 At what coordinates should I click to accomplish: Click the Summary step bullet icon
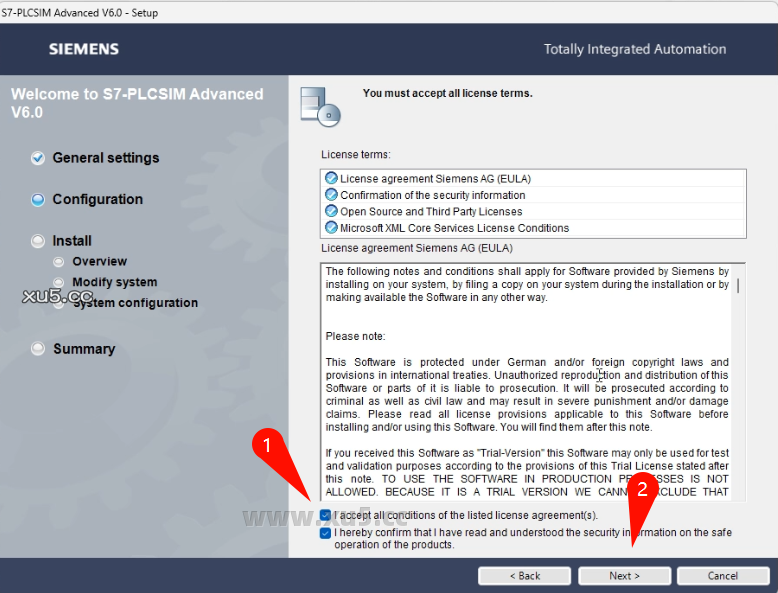pos(38,349)
